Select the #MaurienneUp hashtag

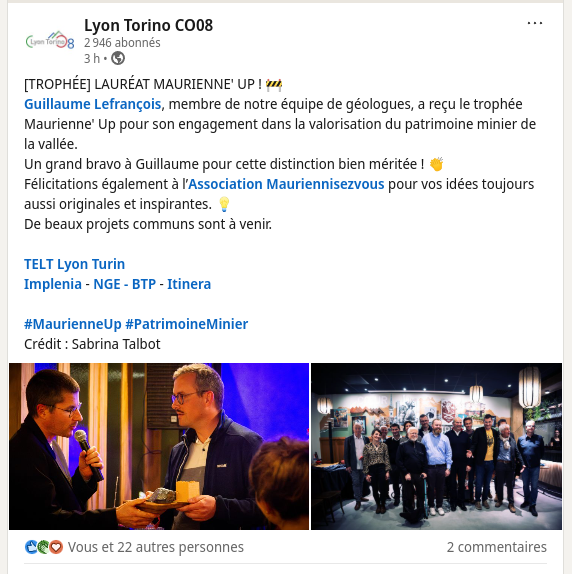[x=72, y=324]
